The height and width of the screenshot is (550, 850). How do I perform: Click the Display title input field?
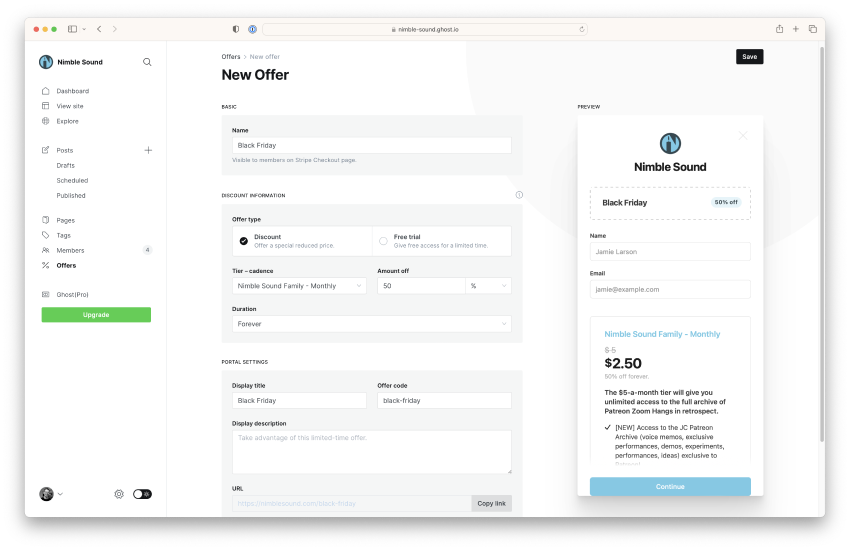pyautogui.click(x=299, y=400)
